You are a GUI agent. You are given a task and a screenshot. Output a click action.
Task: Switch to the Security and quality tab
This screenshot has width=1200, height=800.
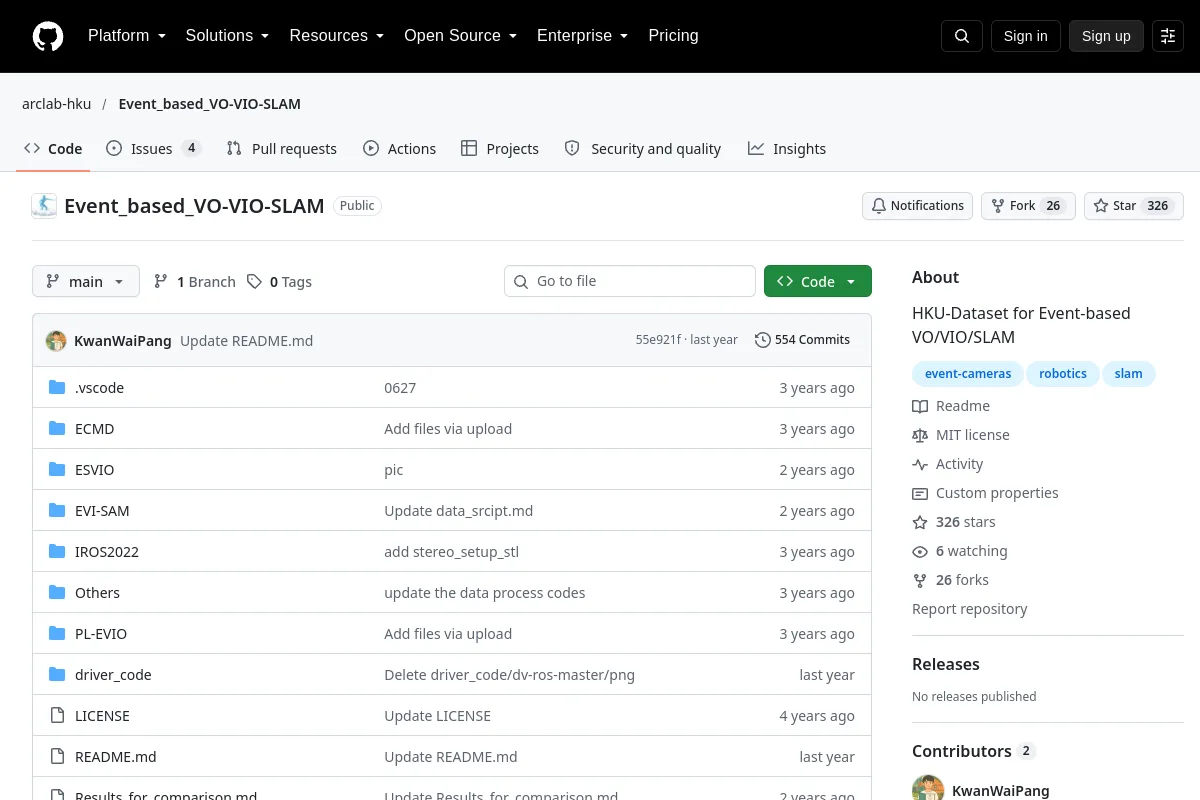point(643,149)
